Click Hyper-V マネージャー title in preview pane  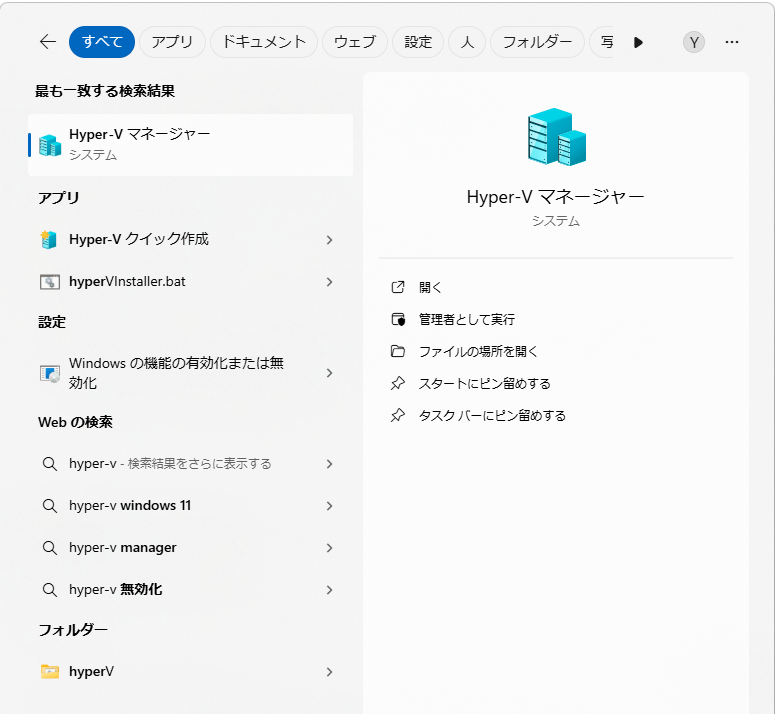(555, 197)
